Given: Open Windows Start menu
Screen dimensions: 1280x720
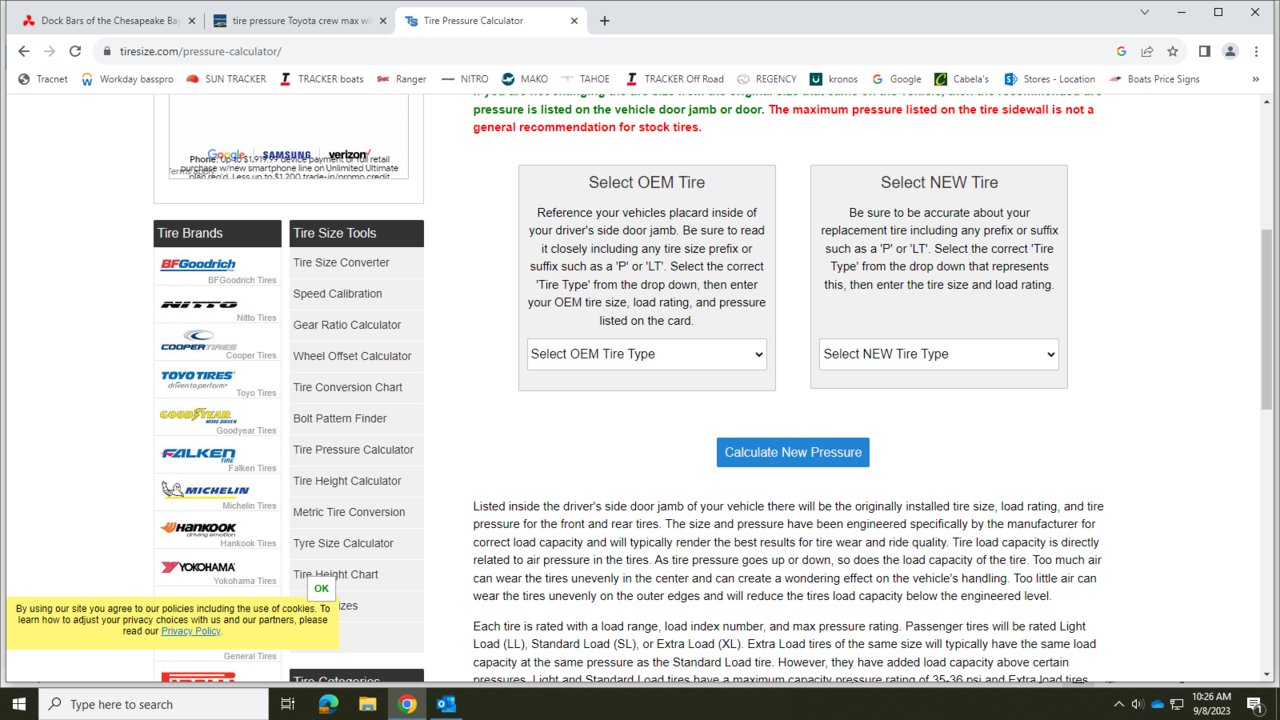Looking at the screenshot, I should pyautogui.click(x=19, y=704).
